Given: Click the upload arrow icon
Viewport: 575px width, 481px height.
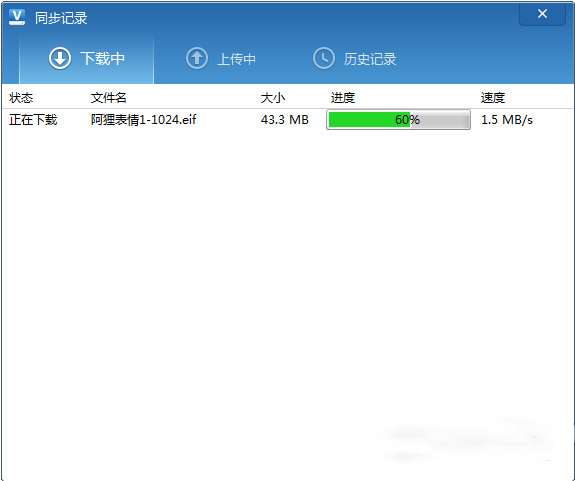Looking at the screenshot, I should (x=197, y=58).
